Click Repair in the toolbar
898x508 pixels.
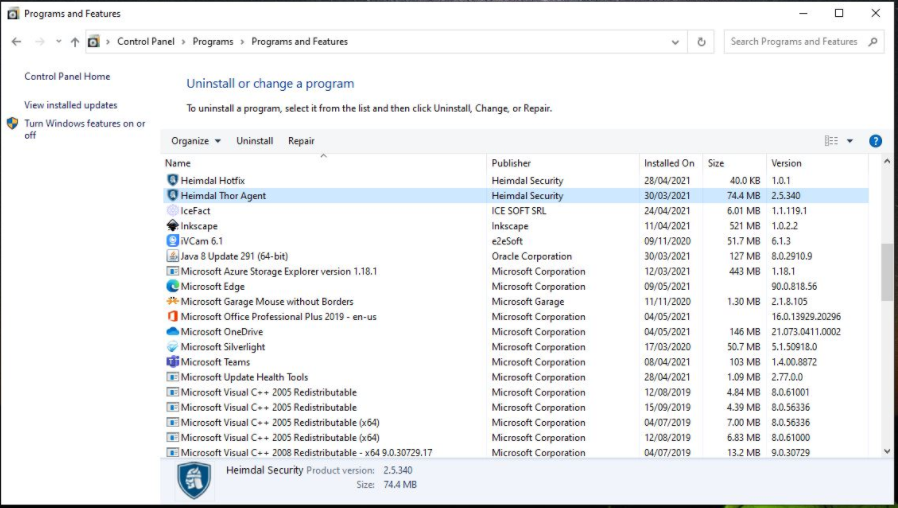click(301, 141)
